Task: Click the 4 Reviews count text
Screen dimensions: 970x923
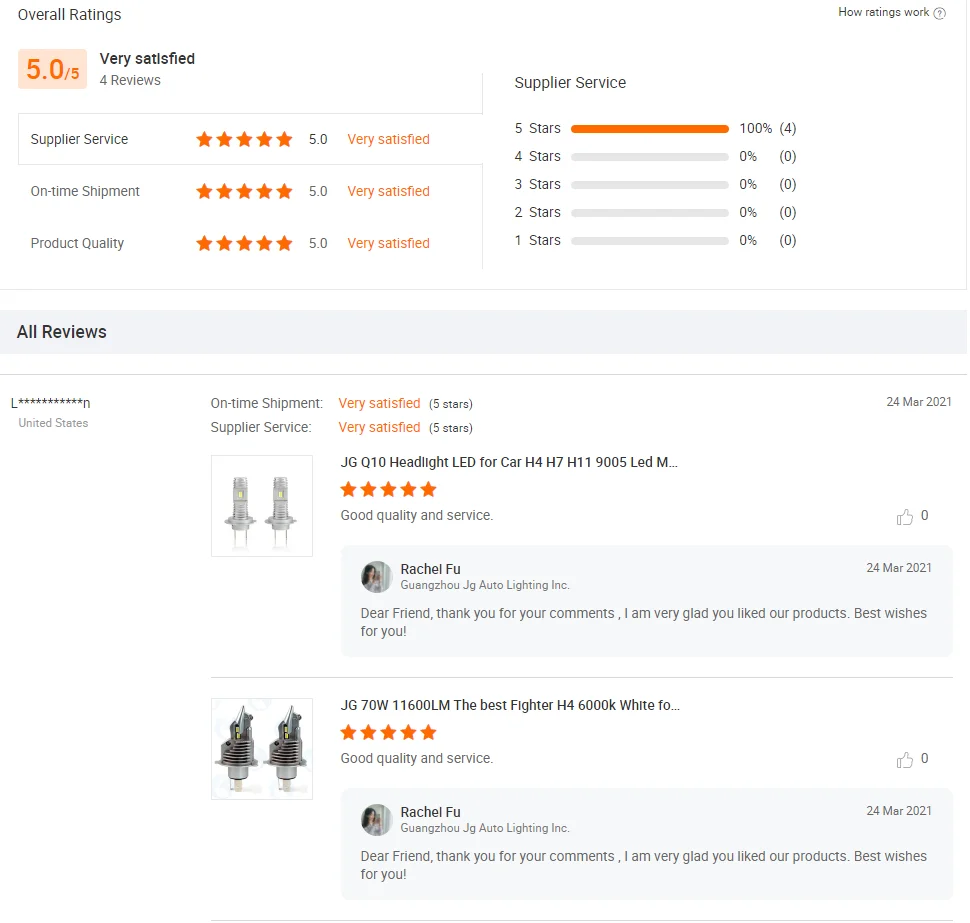Action: tap(130, 80)
